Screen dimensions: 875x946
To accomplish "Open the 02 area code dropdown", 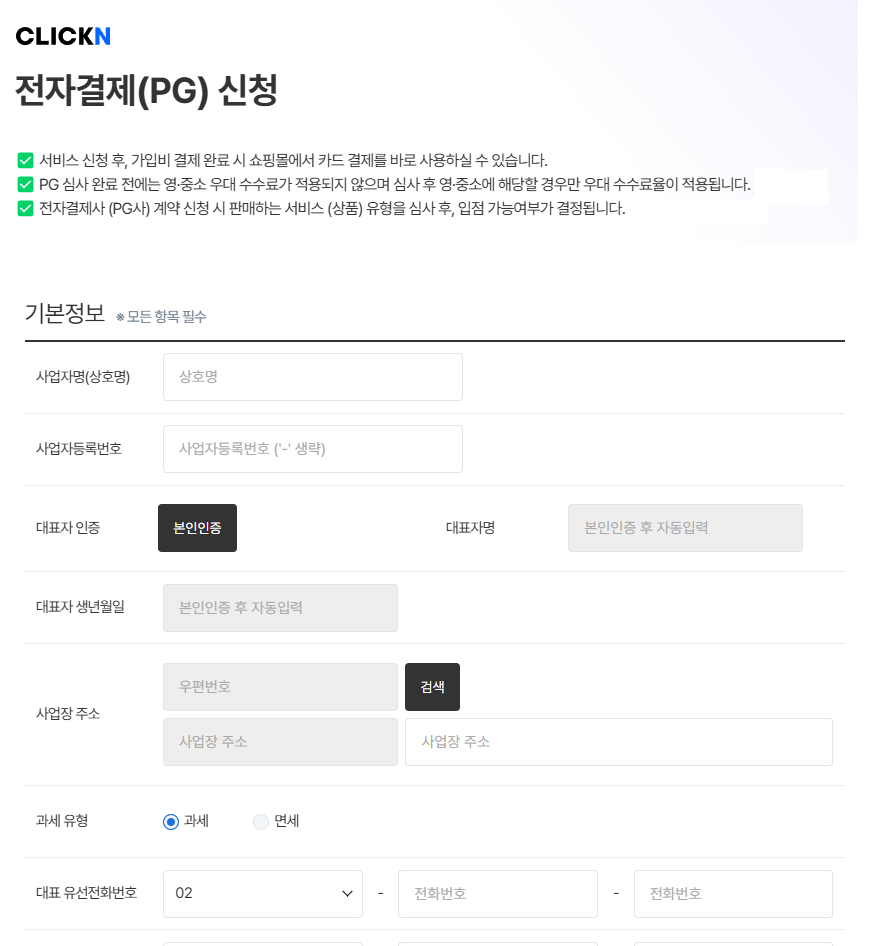I will [262, 893].
